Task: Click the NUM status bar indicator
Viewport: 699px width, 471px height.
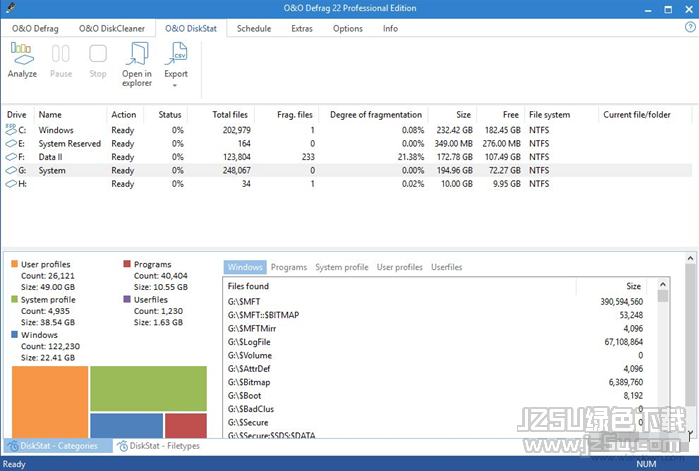Action: tap(646, 464)
